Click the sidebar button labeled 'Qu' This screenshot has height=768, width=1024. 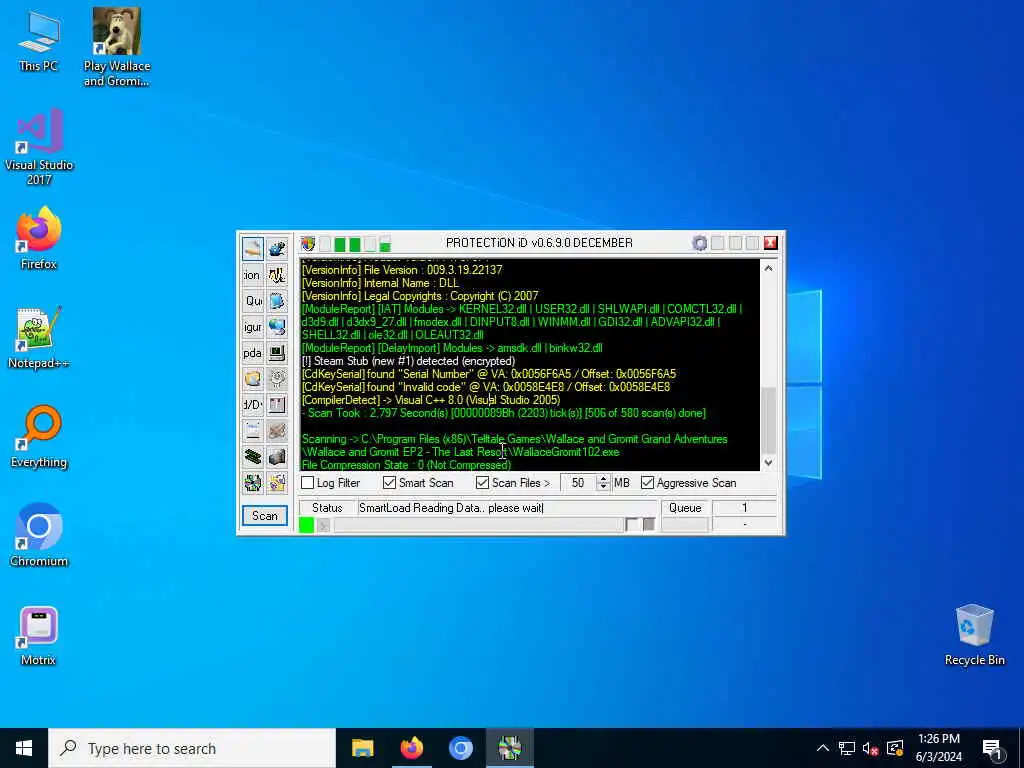coord(253,301)
